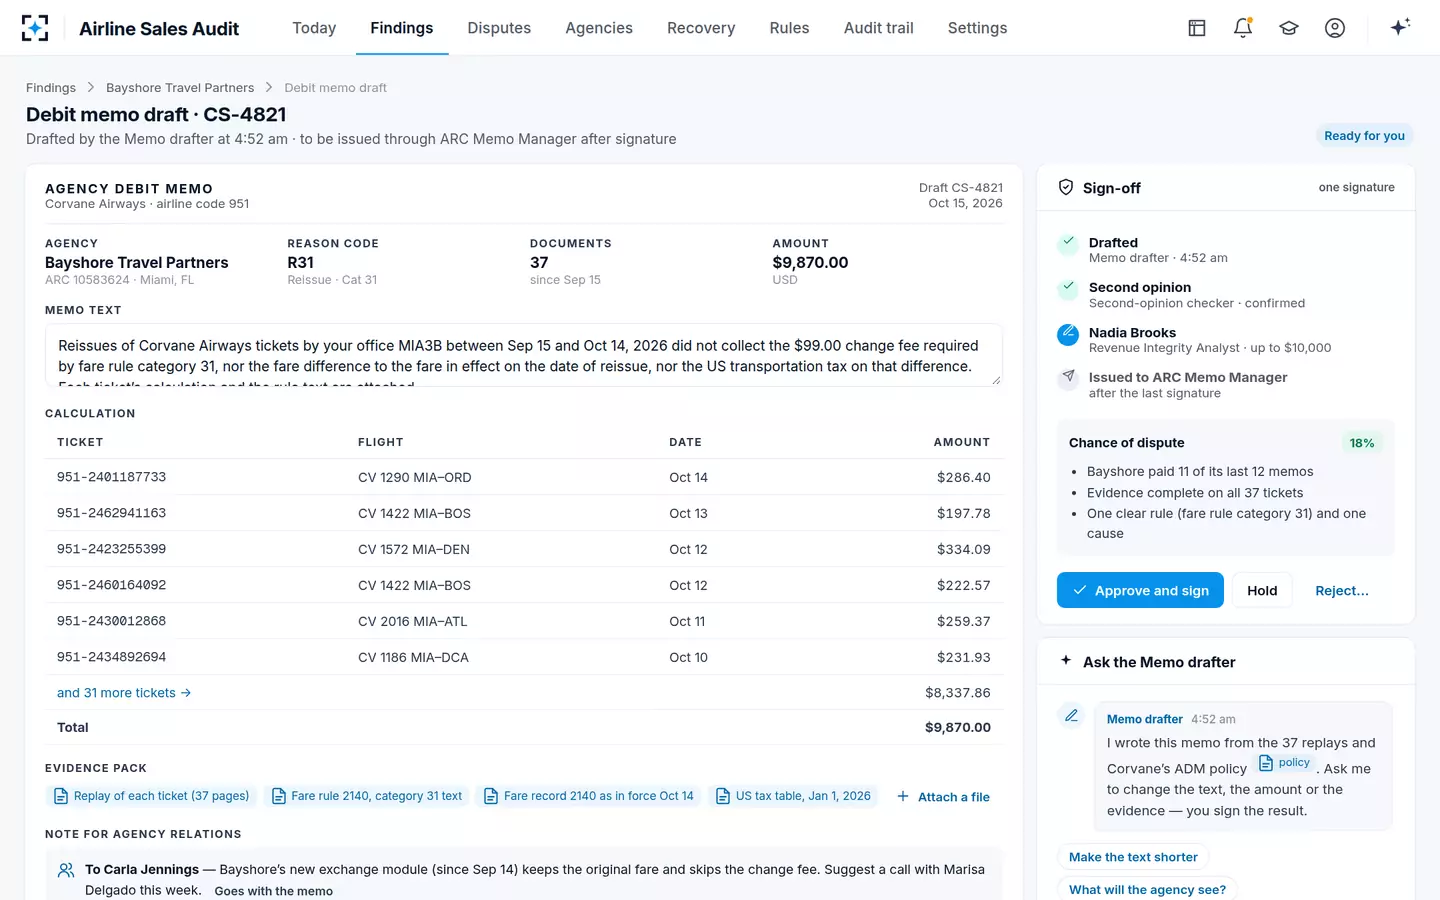Viewport: 1440px width, 900px height.
Task: Click the 'one signature' label in Sign-off
Action: [1356, 187]
